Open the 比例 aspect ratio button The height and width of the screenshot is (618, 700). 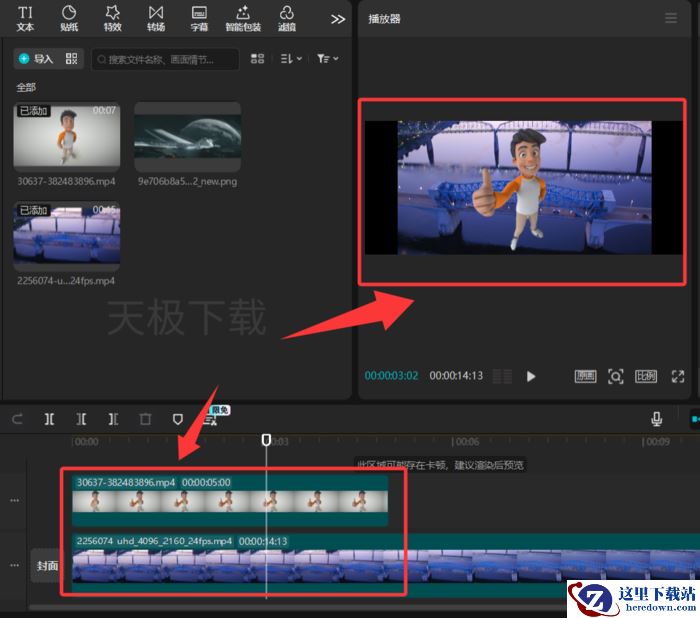point(646,376)
